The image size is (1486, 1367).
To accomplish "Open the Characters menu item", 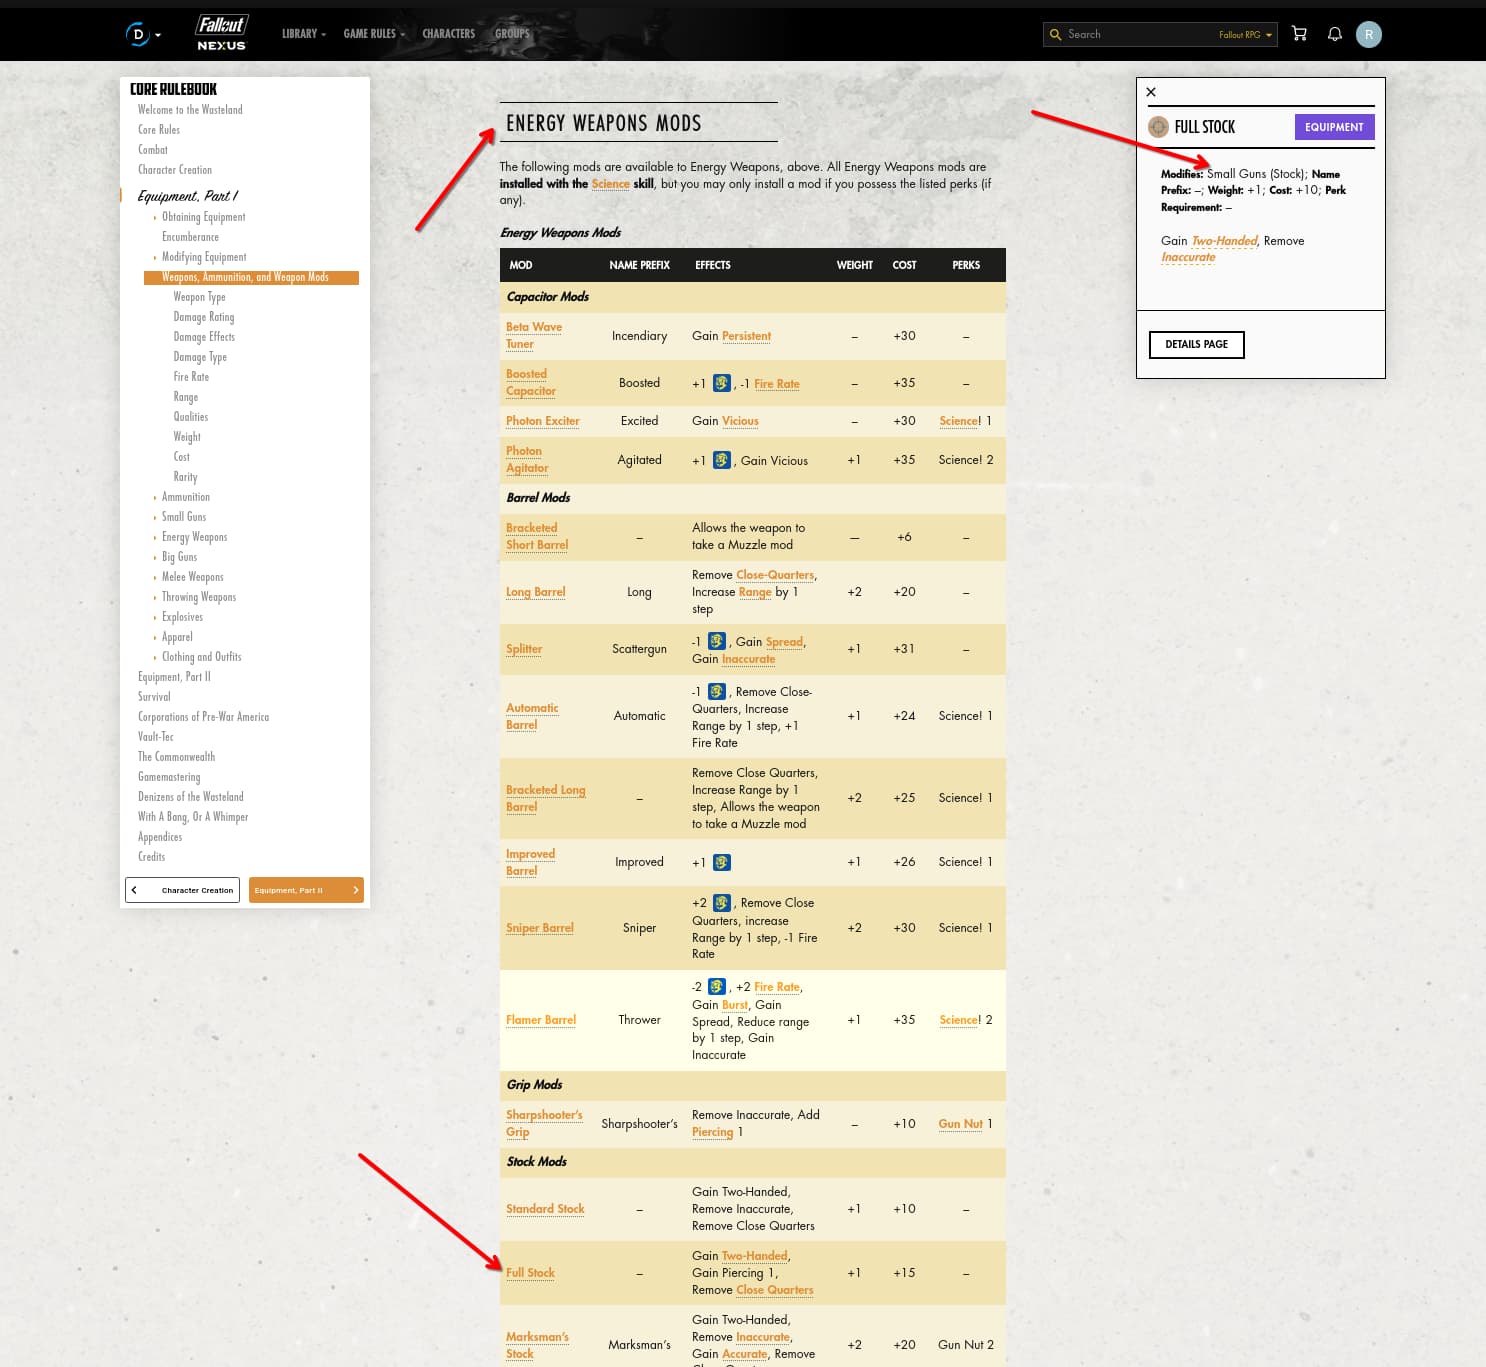I will [448, 34].
